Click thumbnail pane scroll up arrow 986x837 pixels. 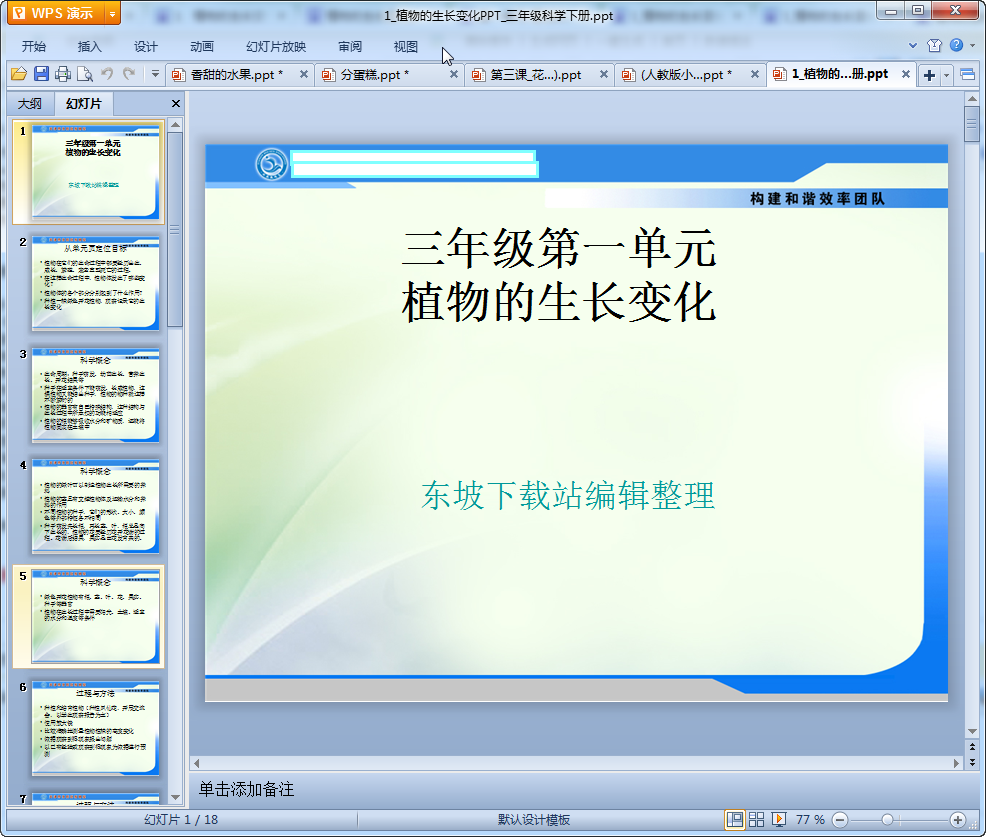[x=175, y=125]
